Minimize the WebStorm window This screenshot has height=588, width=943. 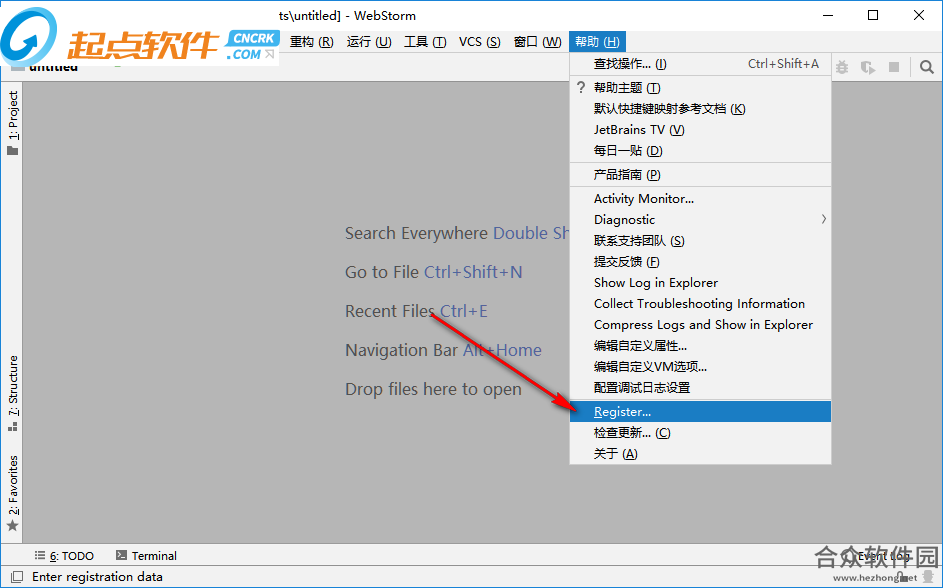point(828,15)
